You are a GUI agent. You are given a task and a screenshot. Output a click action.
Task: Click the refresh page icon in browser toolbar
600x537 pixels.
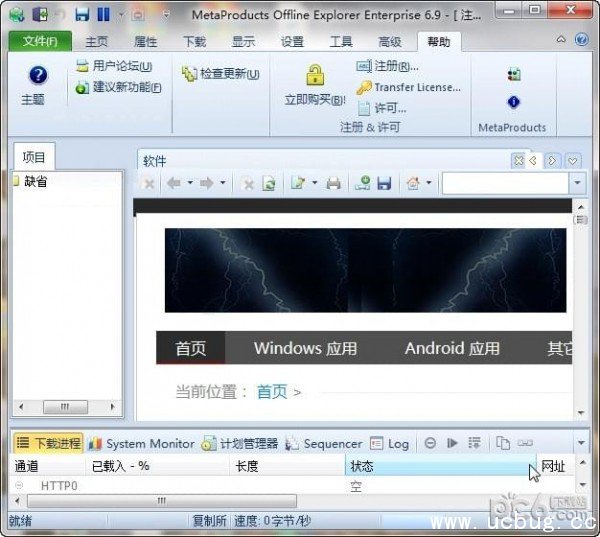coord(268,184)
